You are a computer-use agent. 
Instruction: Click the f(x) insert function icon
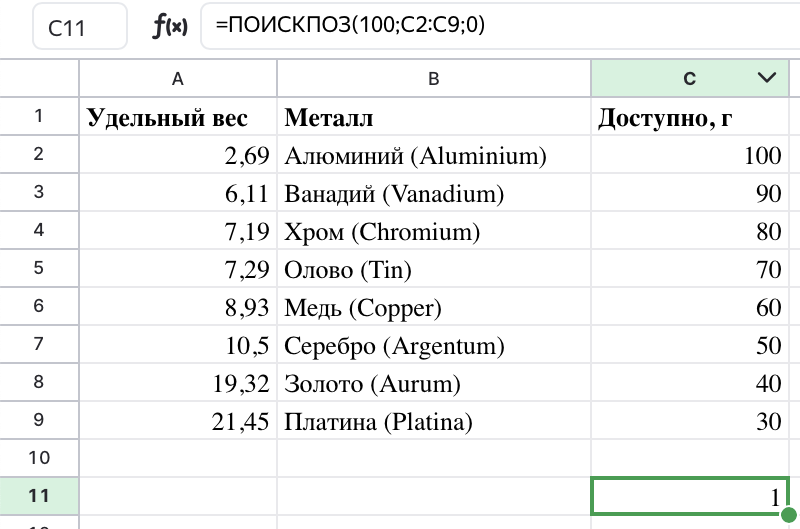coord(170,26)
